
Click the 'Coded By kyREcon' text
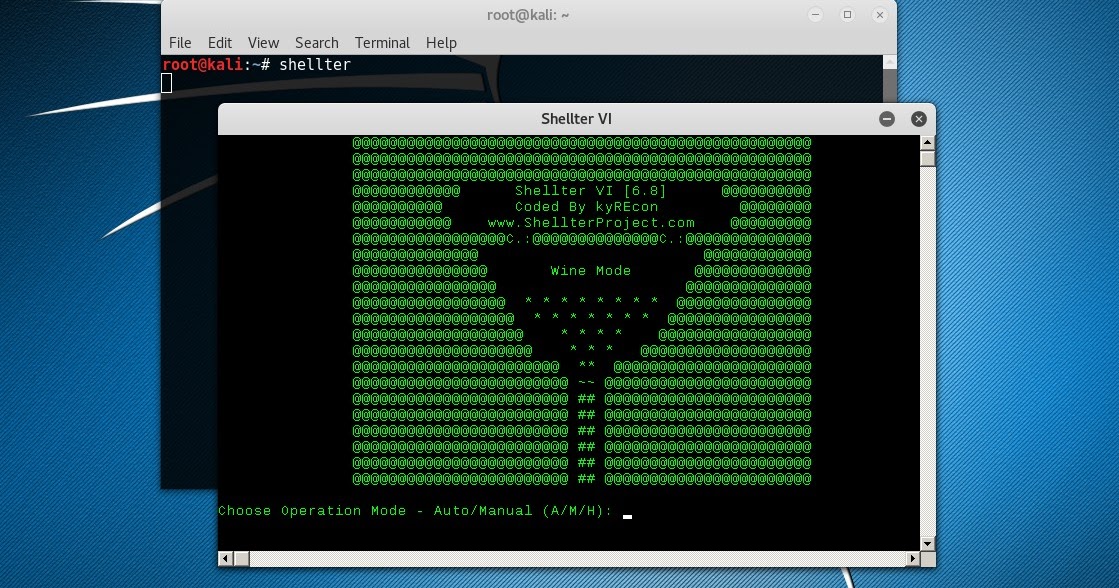587,207
